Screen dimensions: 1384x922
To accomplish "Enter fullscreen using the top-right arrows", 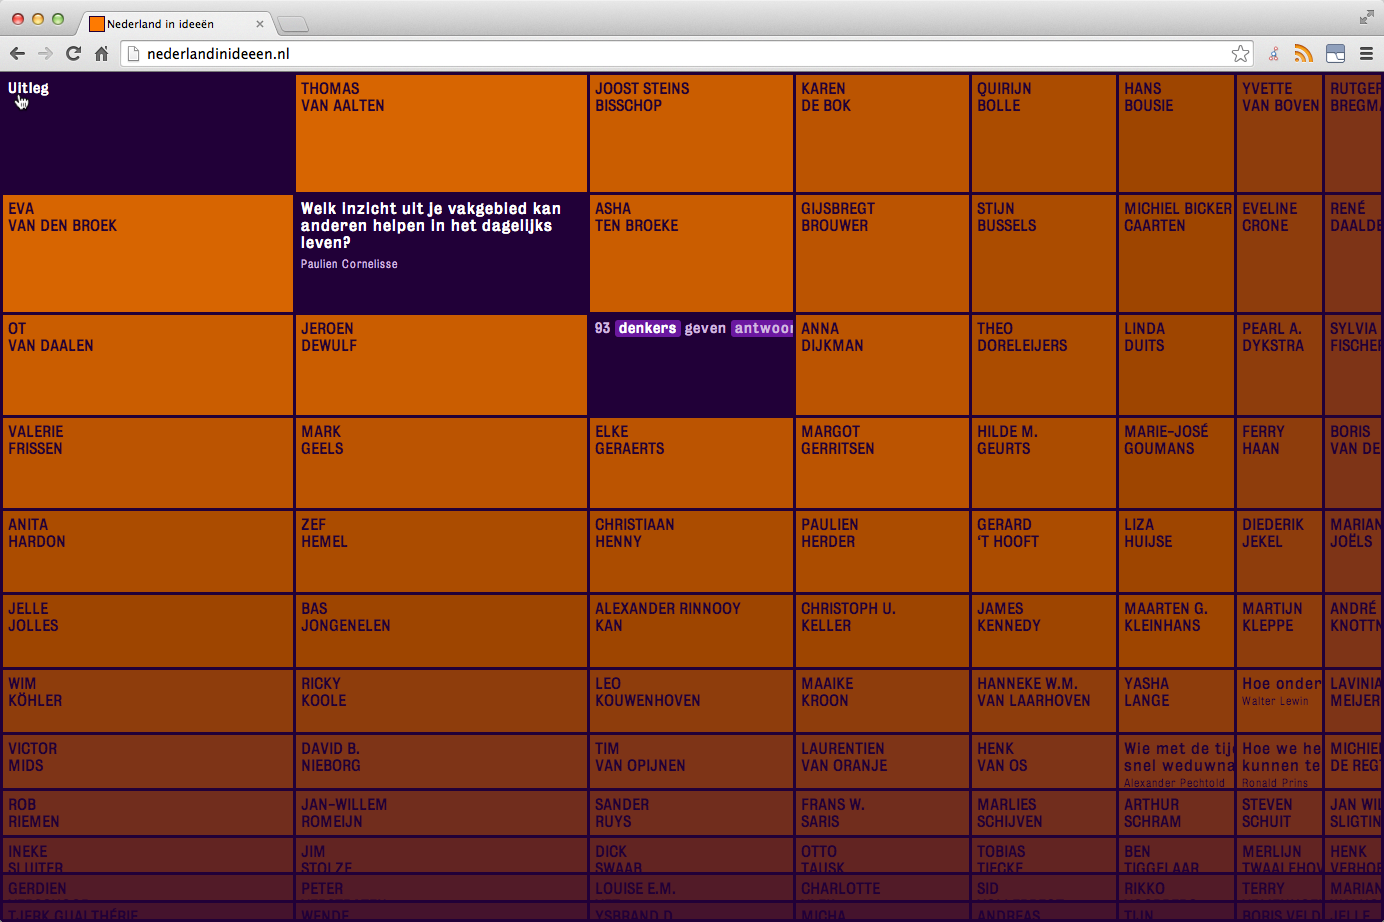I will [1366, 17].
